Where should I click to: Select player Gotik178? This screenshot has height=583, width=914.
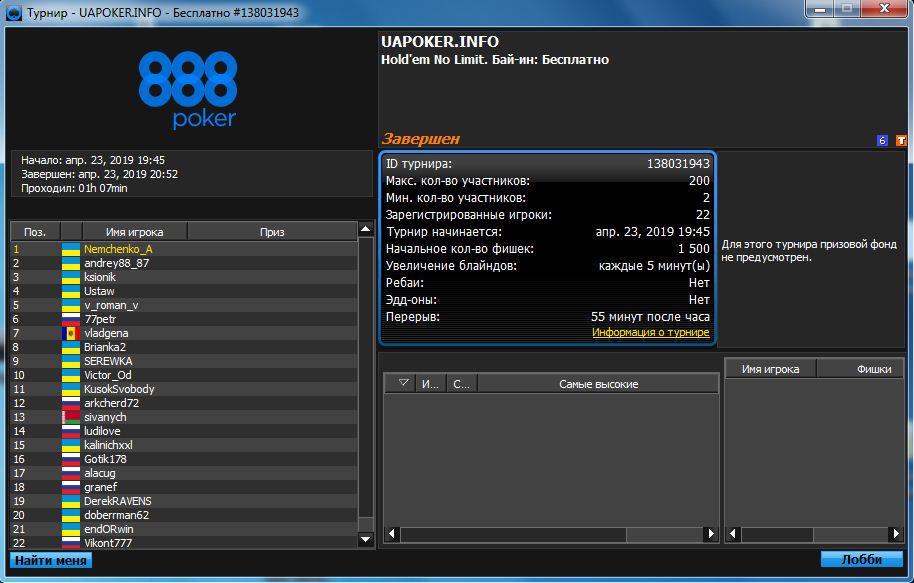click(x=184, y=459)
